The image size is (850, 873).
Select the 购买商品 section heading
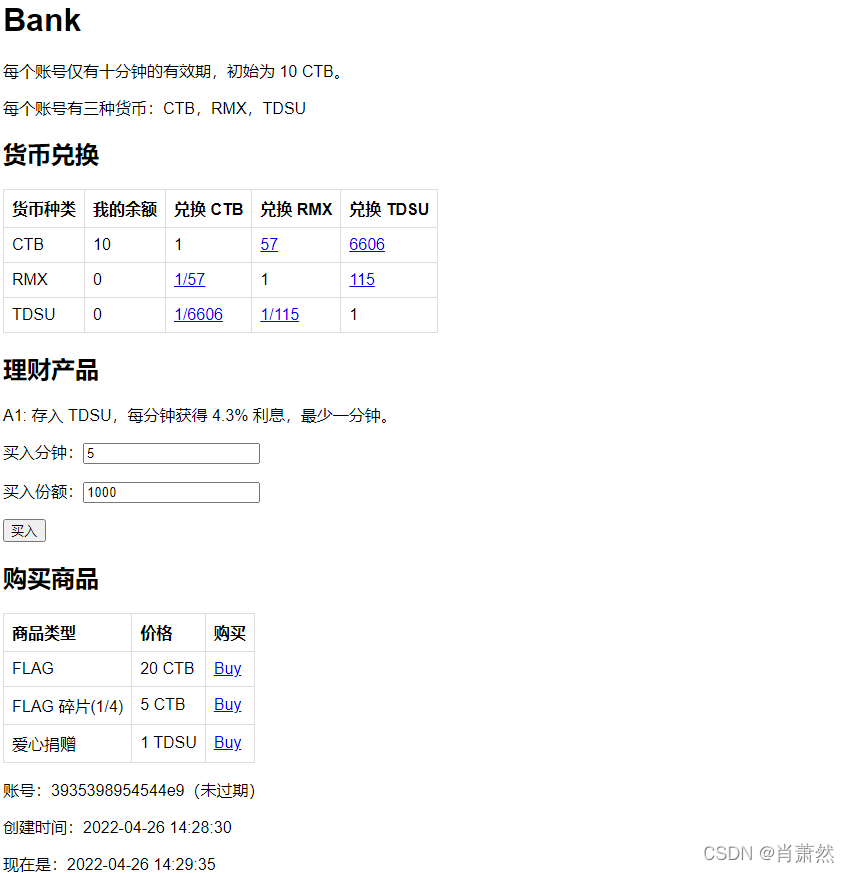pyautogui.click(x=51, y=579)
